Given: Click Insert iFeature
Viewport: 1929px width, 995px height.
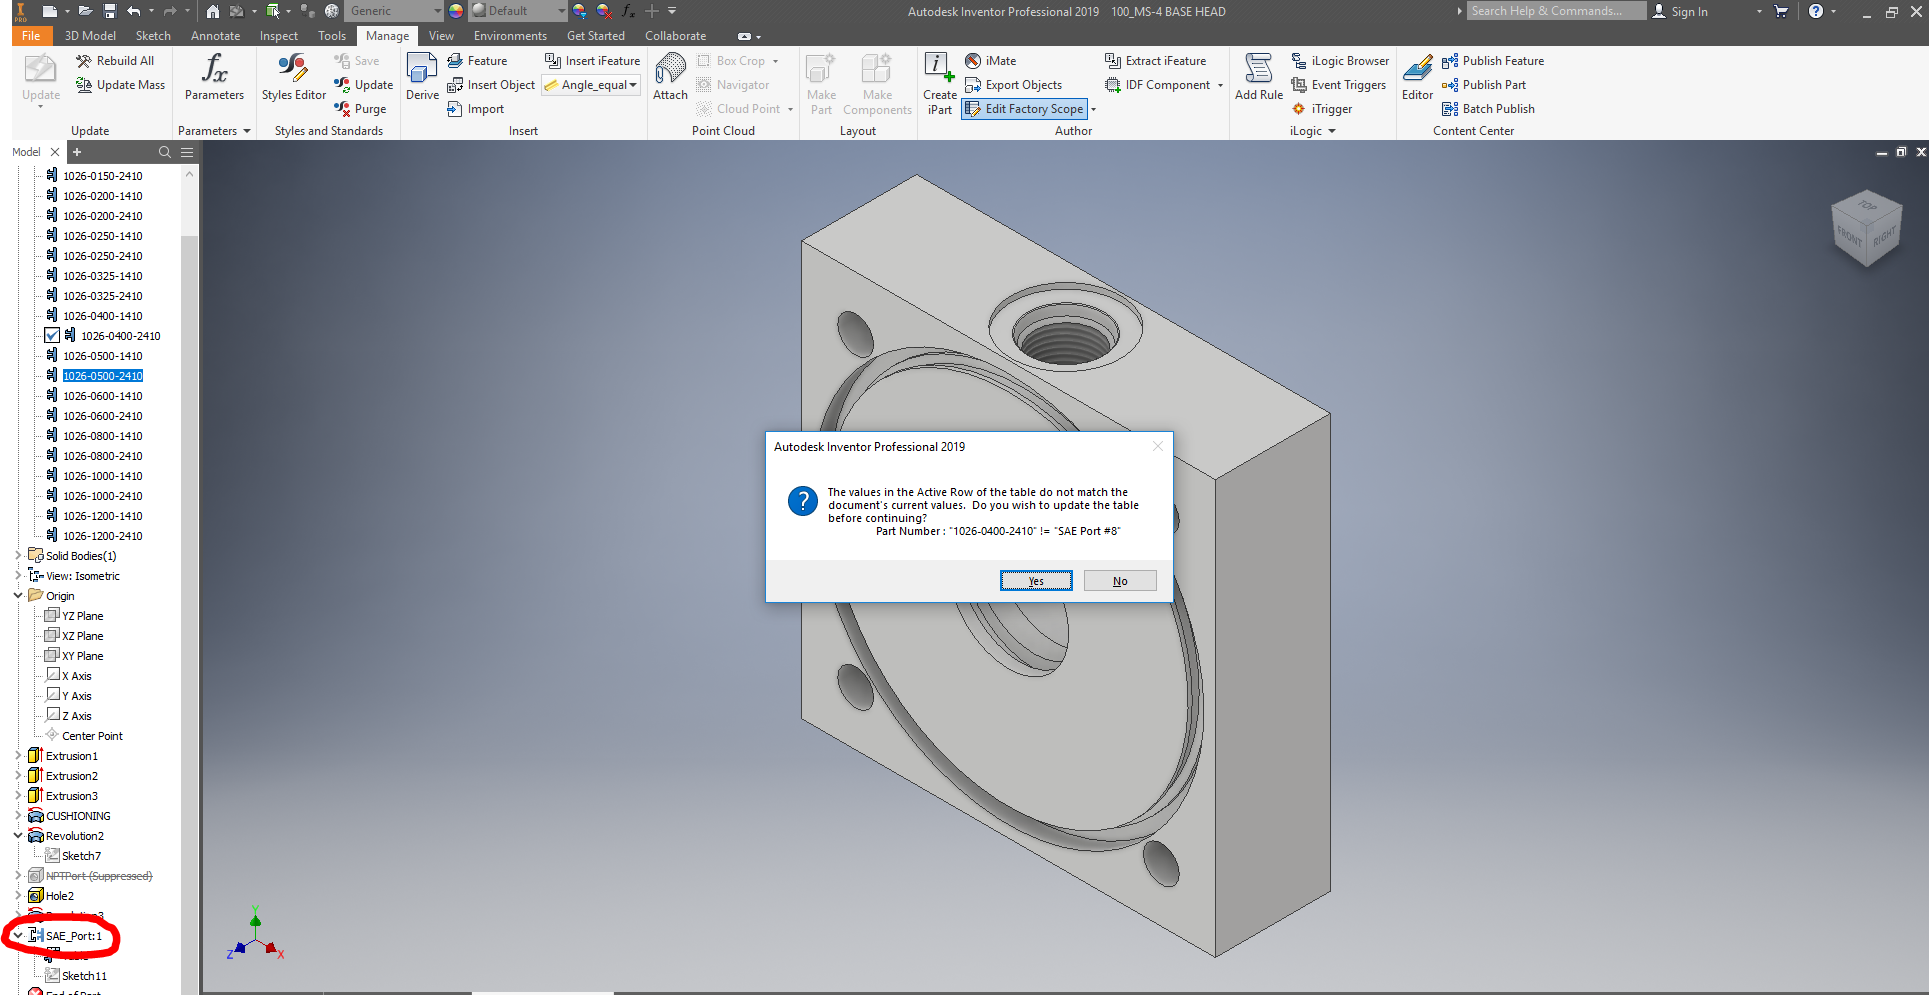Looking at the screenshot, I should (x=592, y=61).
